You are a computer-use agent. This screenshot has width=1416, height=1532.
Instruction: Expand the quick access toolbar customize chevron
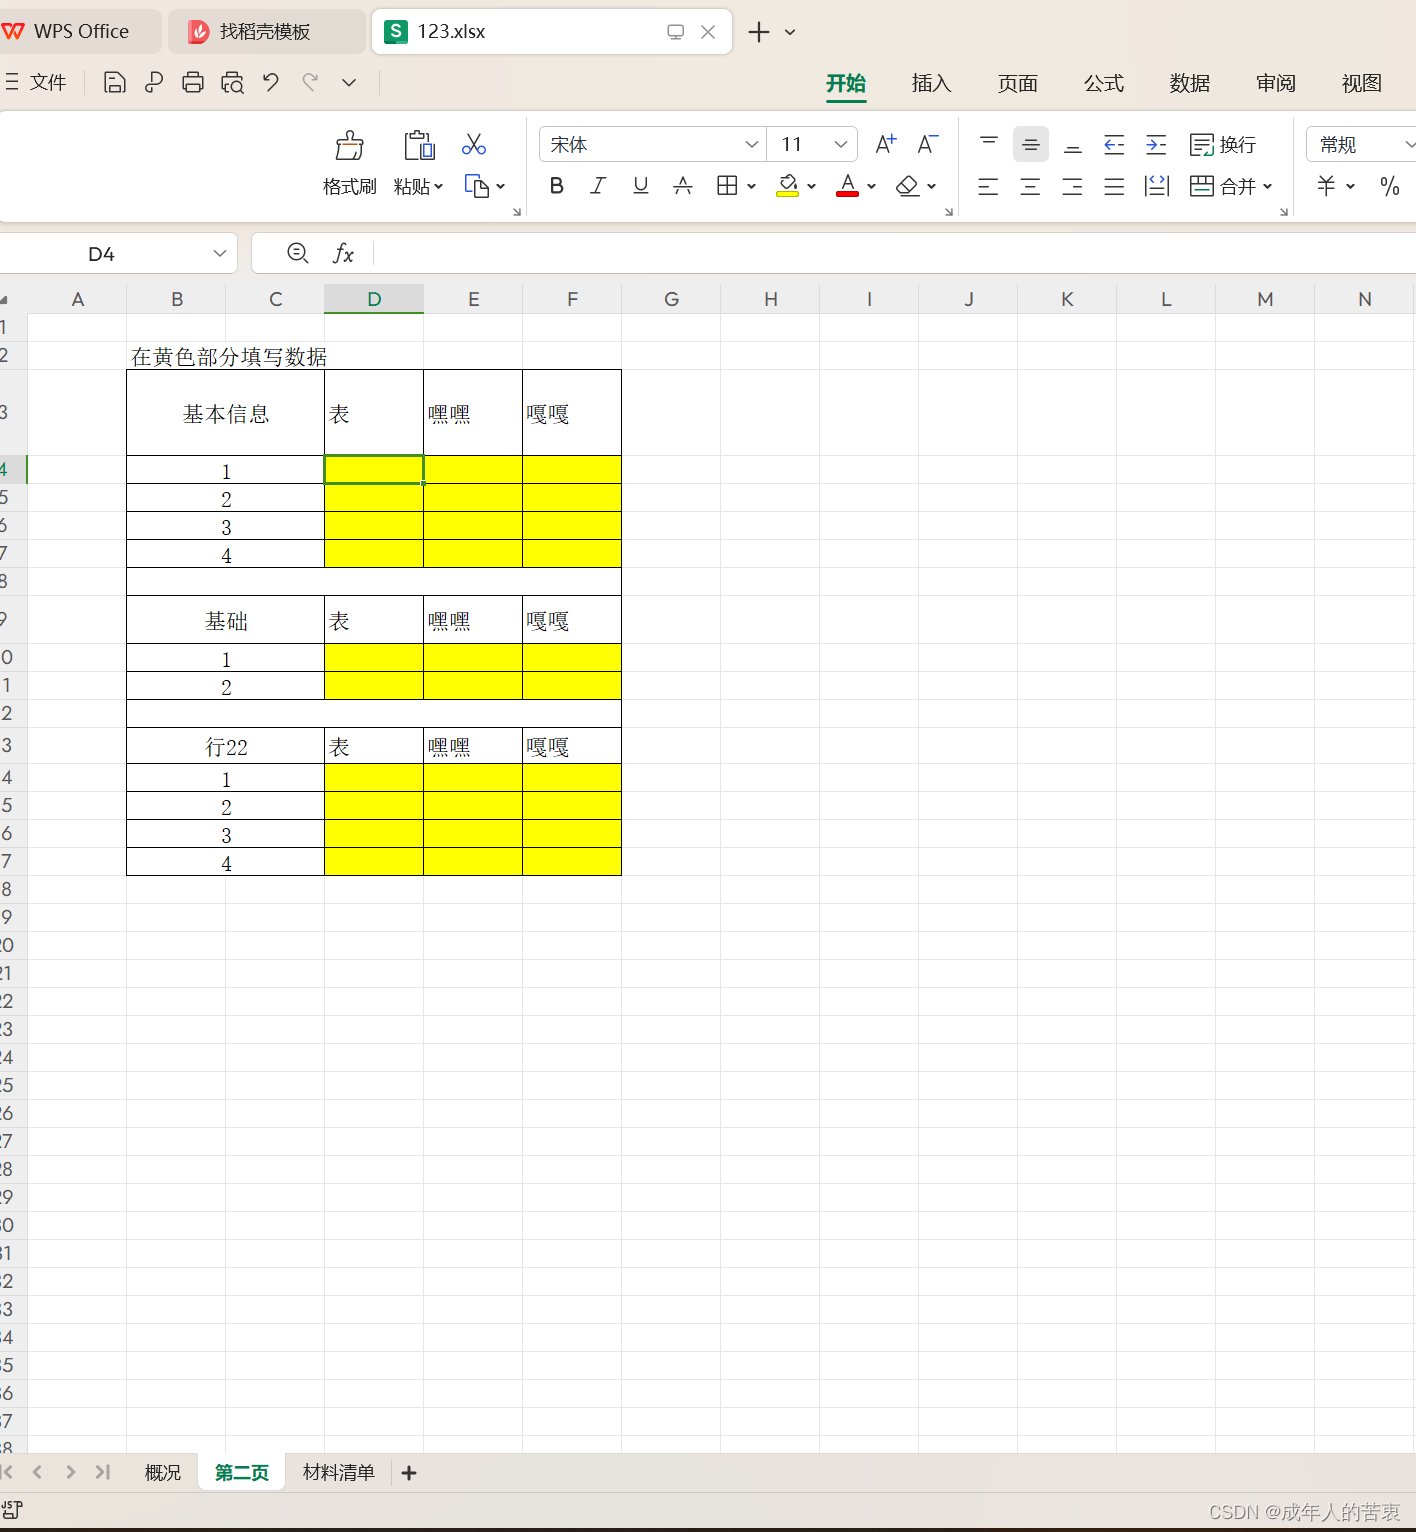349,82
